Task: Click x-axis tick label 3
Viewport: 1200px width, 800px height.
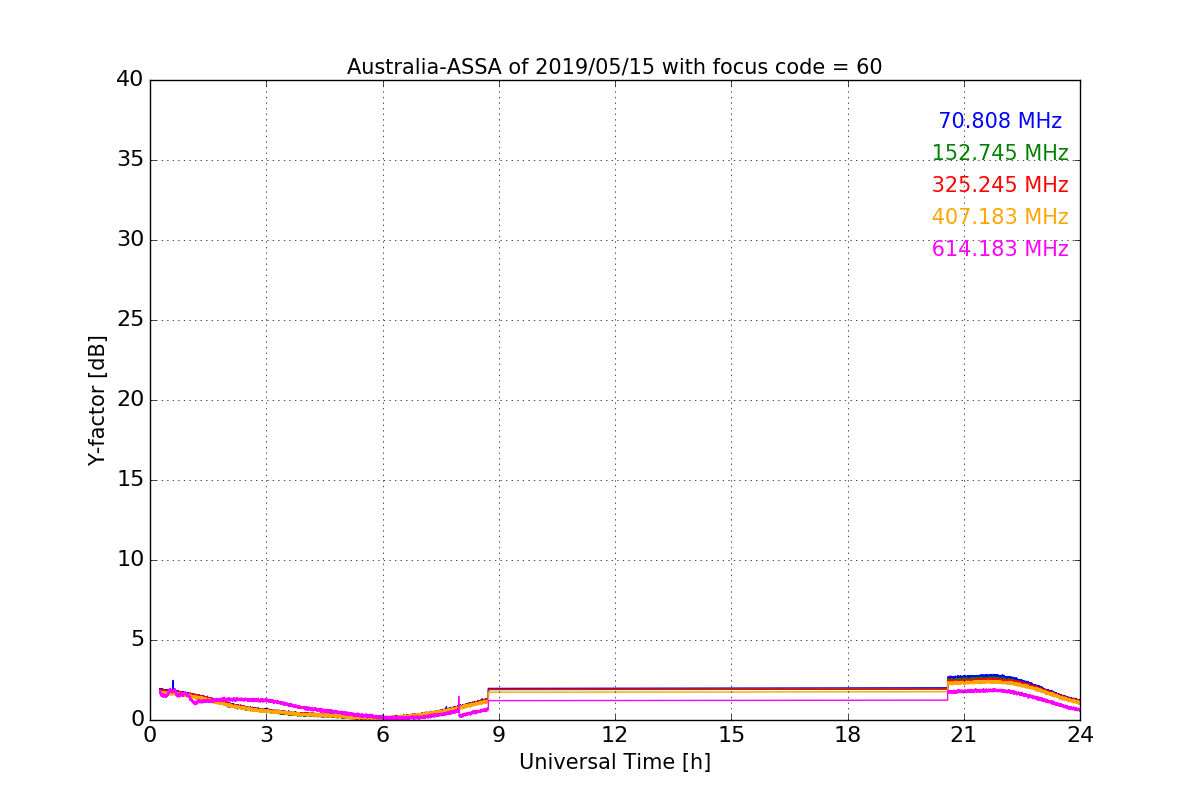Action: coord(266,734)
